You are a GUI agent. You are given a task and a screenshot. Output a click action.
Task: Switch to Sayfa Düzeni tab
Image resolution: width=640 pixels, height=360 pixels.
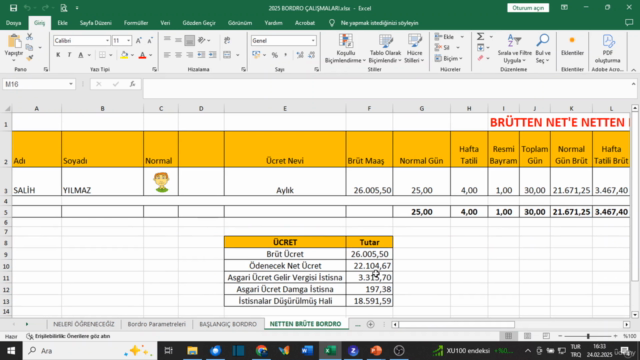[96, 23]
